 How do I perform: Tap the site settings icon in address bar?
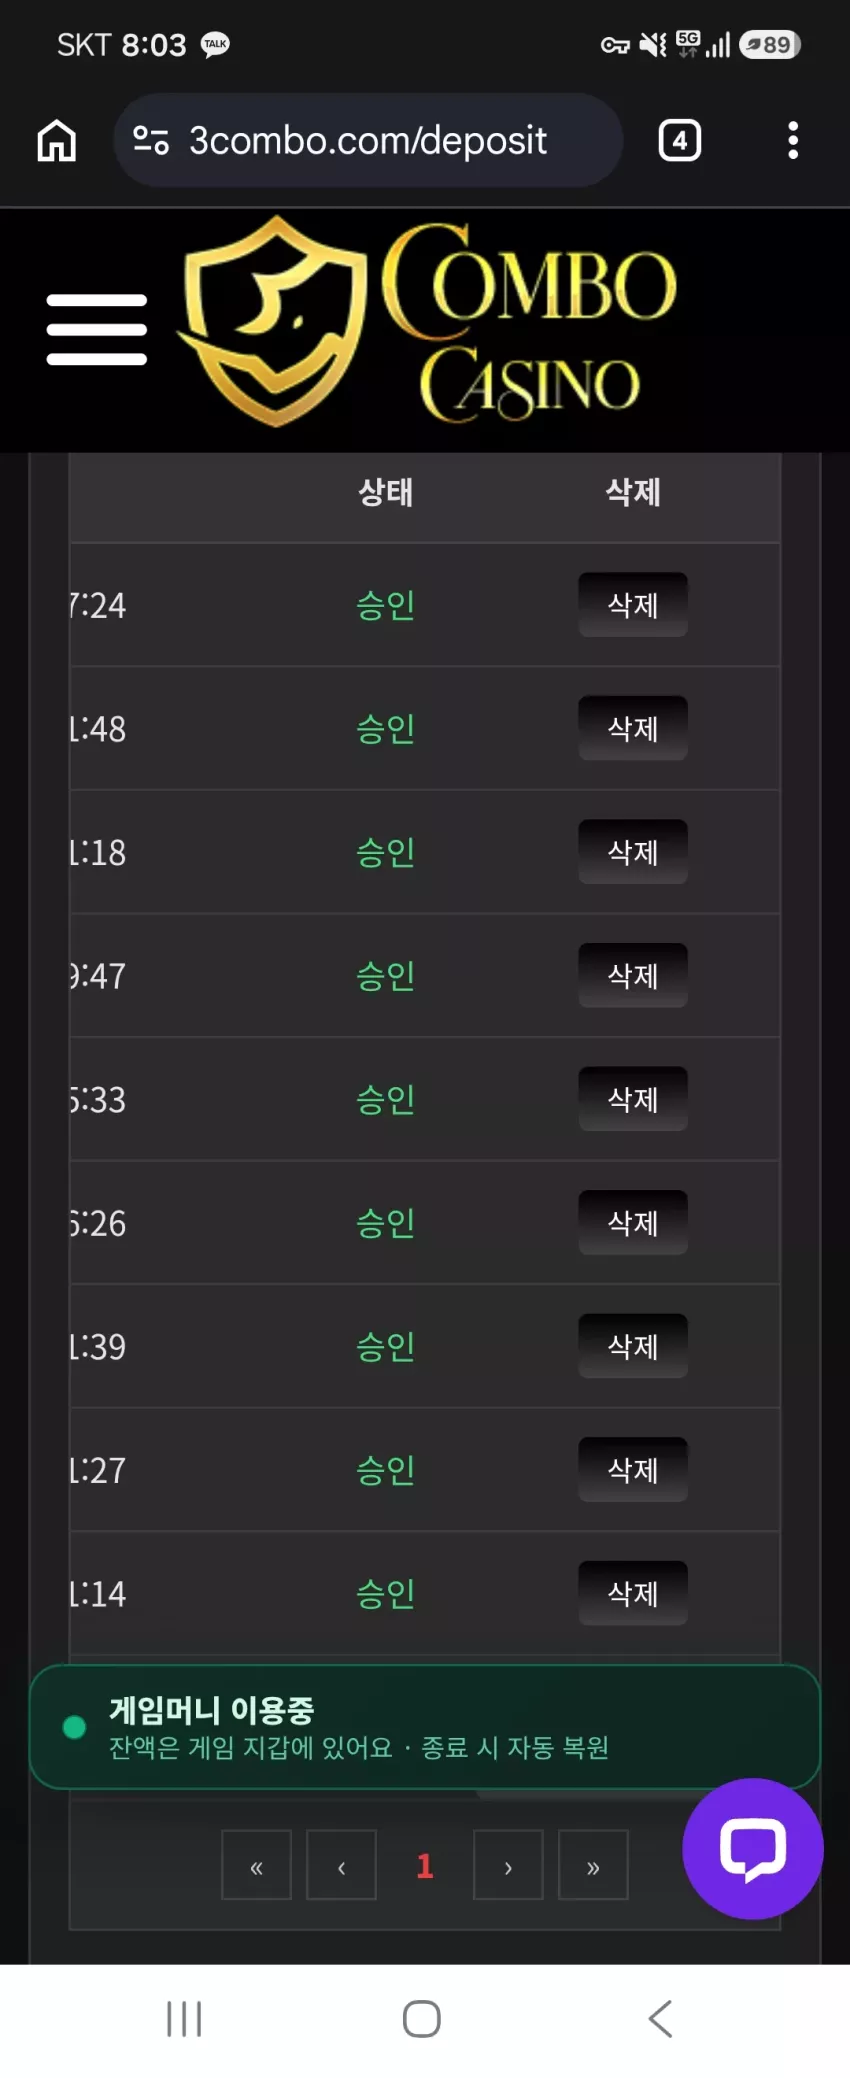pyautogui.click(x=151, y=140)
